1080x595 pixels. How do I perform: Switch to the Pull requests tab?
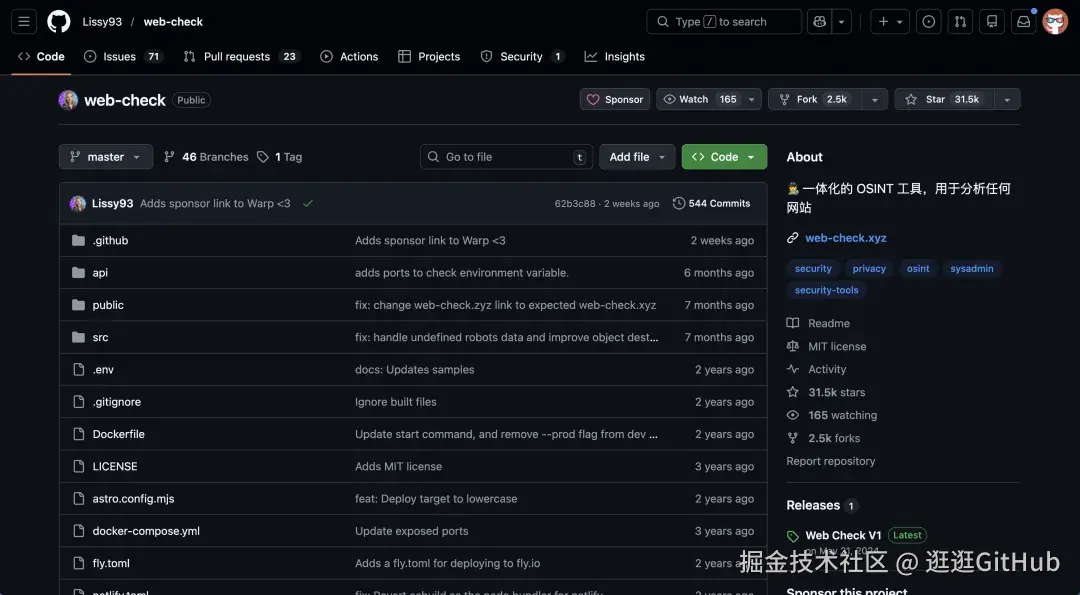coord(242,56)
